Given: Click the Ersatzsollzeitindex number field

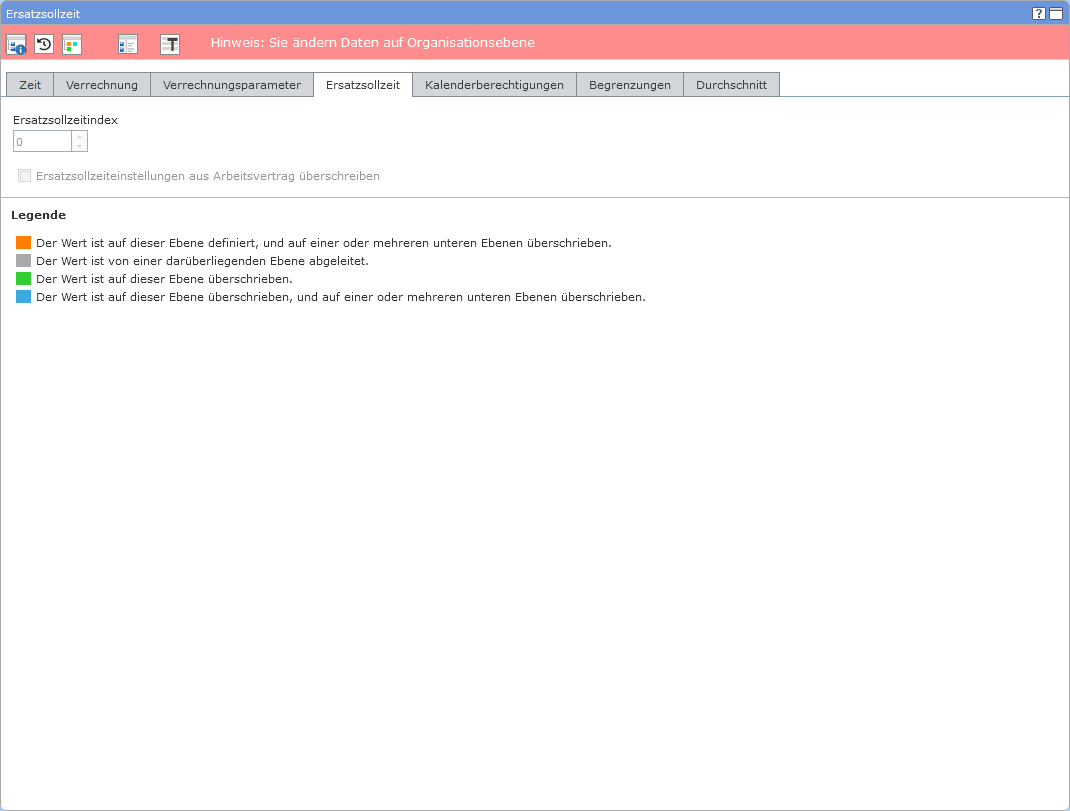Looking at the screenshot, I should point(42,142).
